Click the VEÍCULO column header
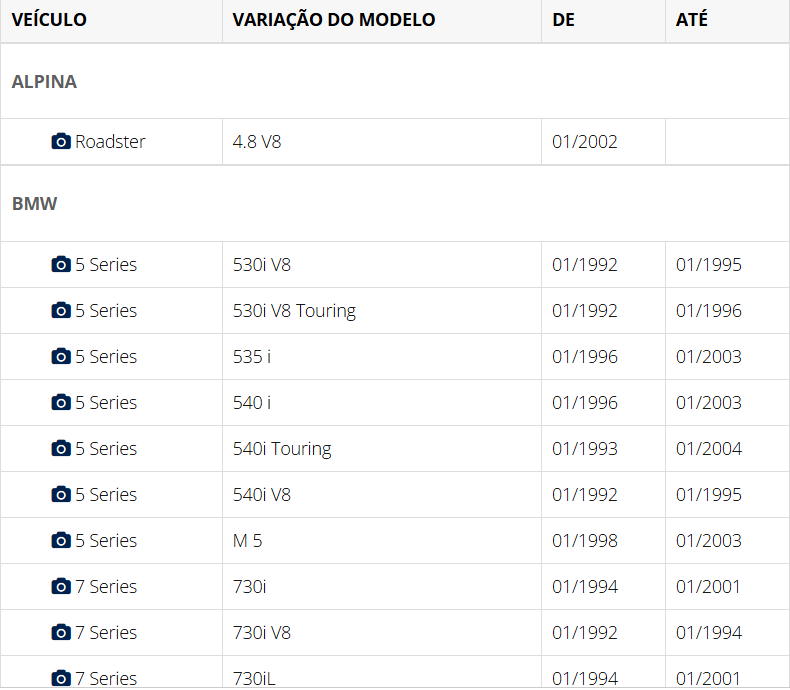This screenshot has width=790, height=690. pyautogui.click(x=49, y=20)
